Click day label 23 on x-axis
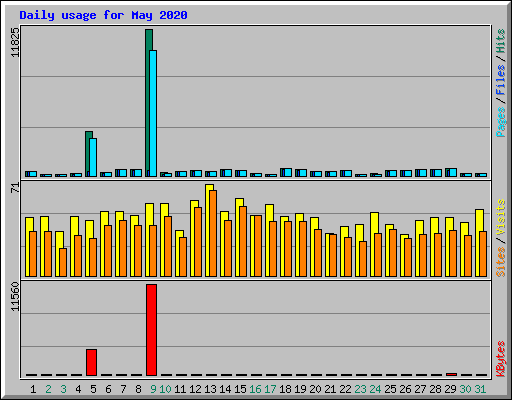This screenshot has width=512, height=400. click(360, 389)
